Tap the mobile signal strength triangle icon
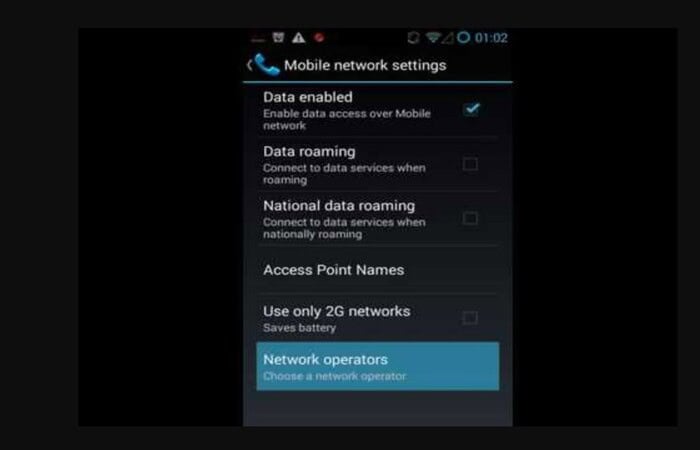700x450 pixels. coord(448,38)
